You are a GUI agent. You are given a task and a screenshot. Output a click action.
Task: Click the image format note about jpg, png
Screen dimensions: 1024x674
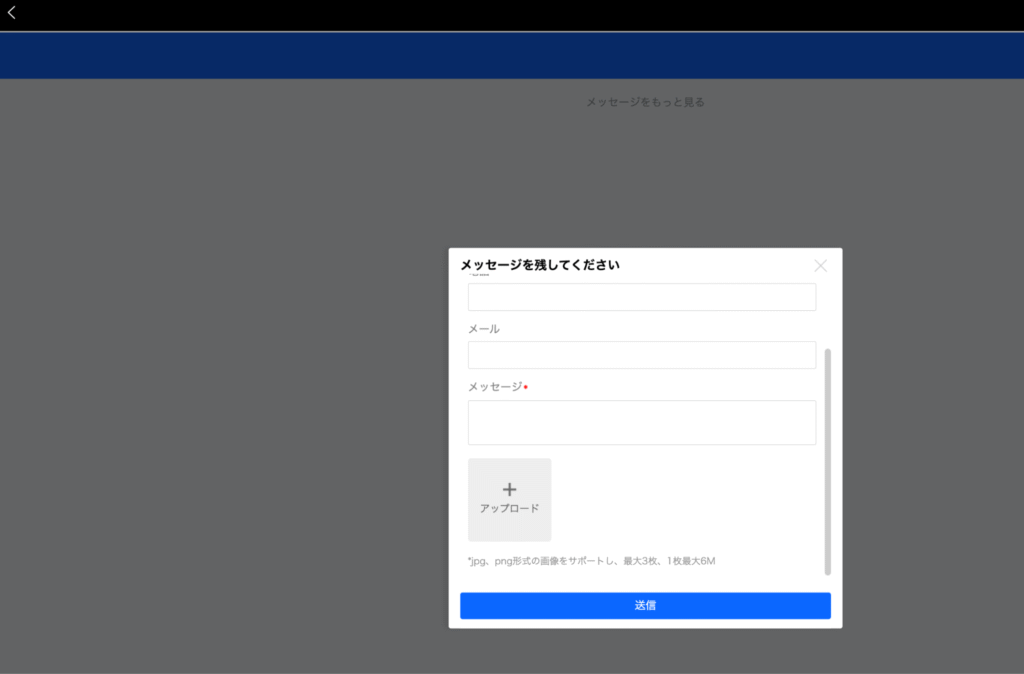592,561
